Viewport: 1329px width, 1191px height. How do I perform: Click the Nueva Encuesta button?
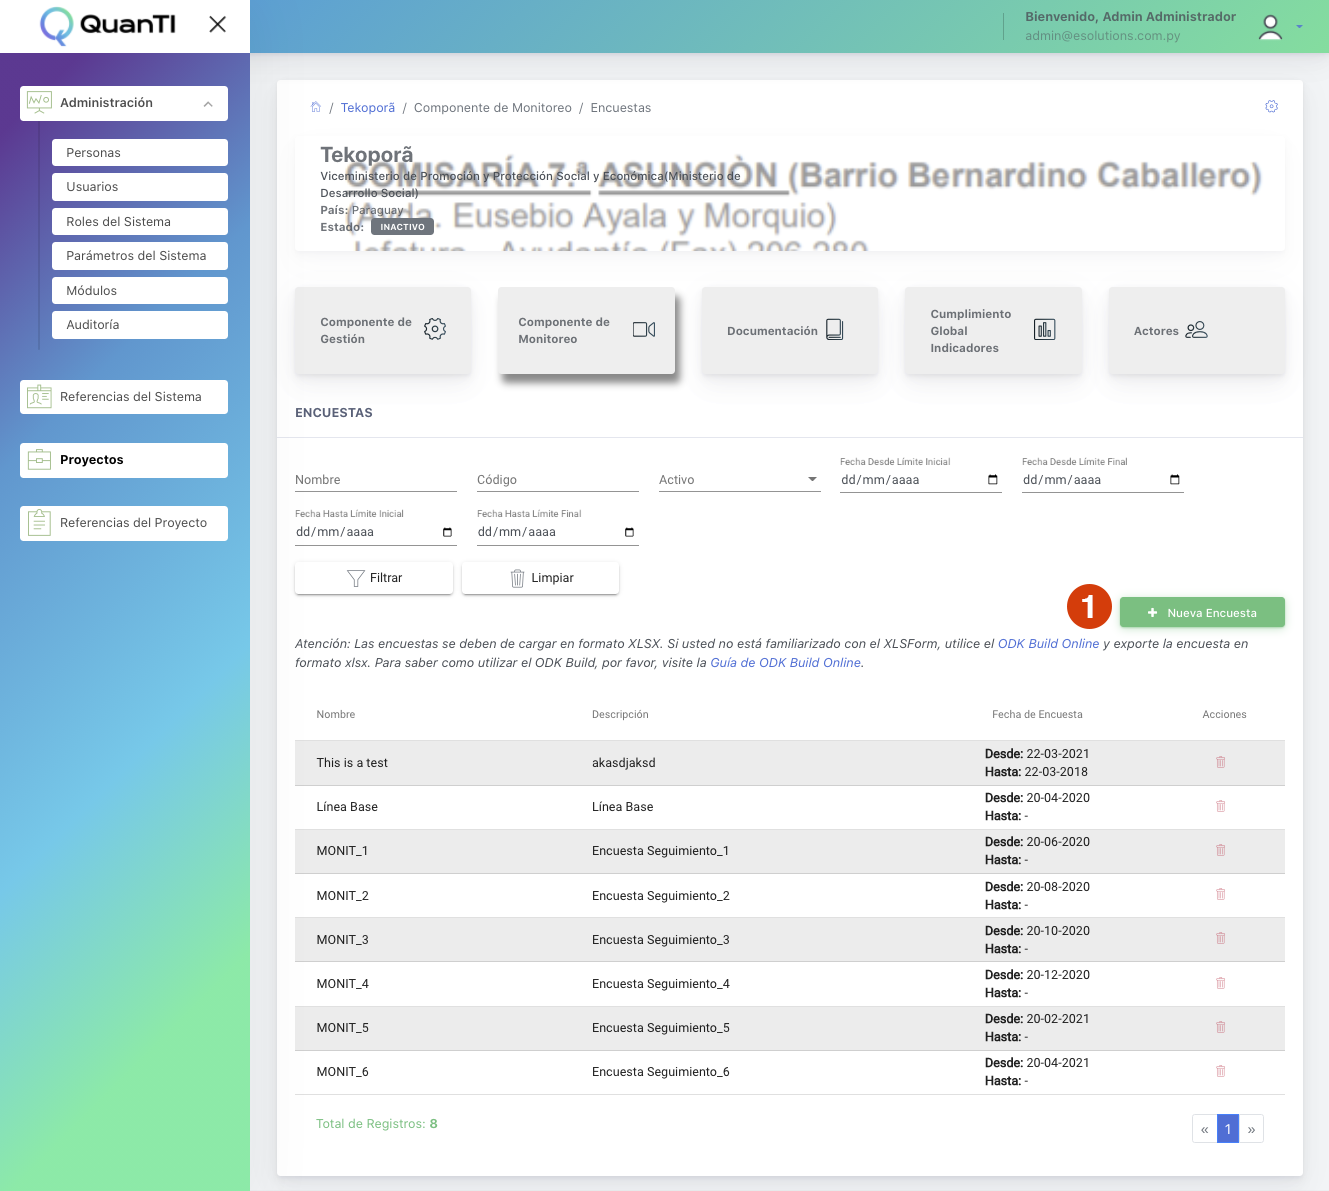pyautogui.click(x=1202, y=613)
